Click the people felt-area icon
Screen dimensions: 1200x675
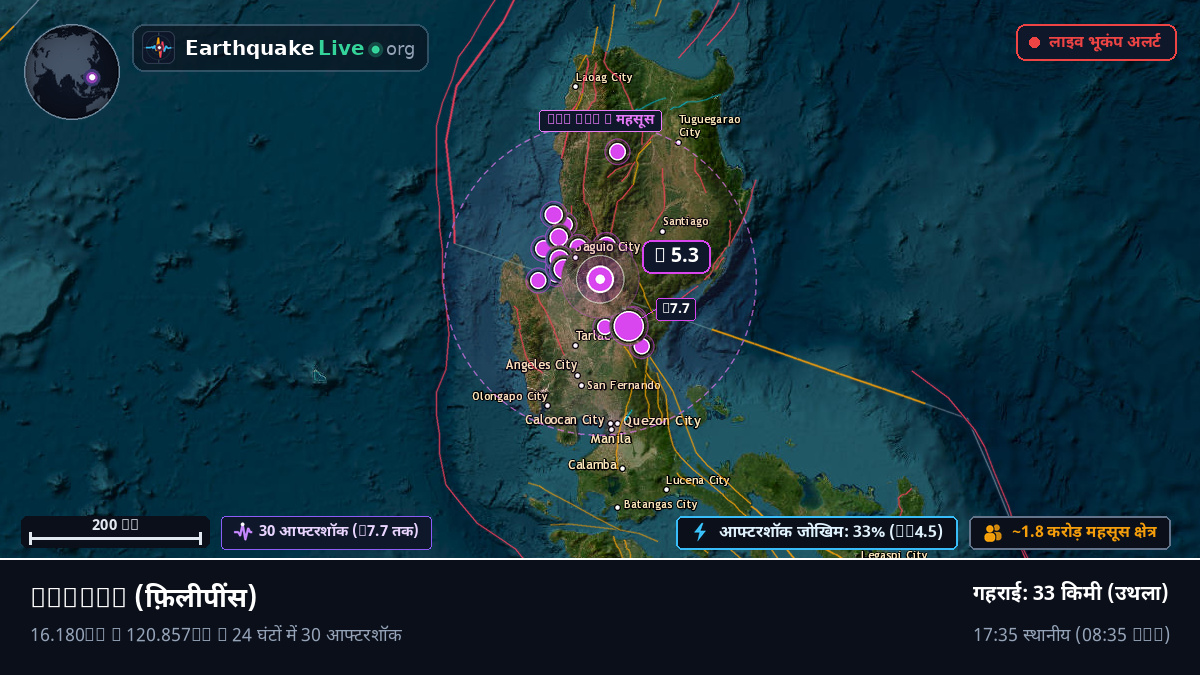click(x=993, y=533)
